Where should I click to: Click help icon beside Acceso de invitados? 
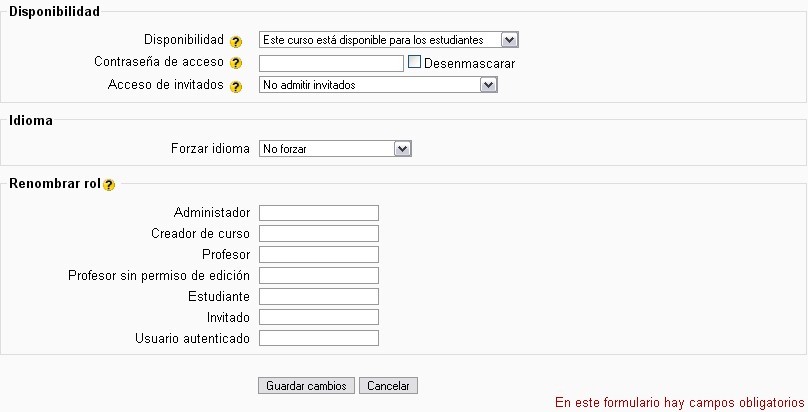236,87
